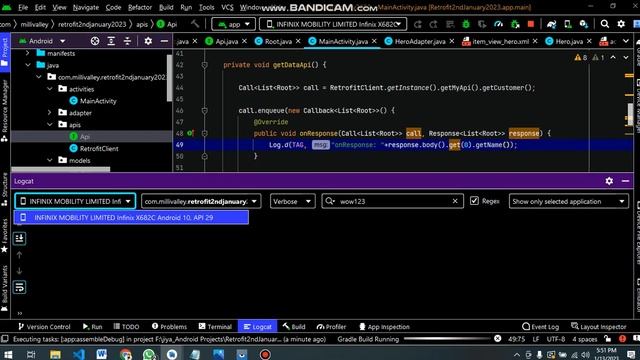The height and width of the screenshot is (360, 640).
Task: Expand the adapter package
Action: coord(50,113)
